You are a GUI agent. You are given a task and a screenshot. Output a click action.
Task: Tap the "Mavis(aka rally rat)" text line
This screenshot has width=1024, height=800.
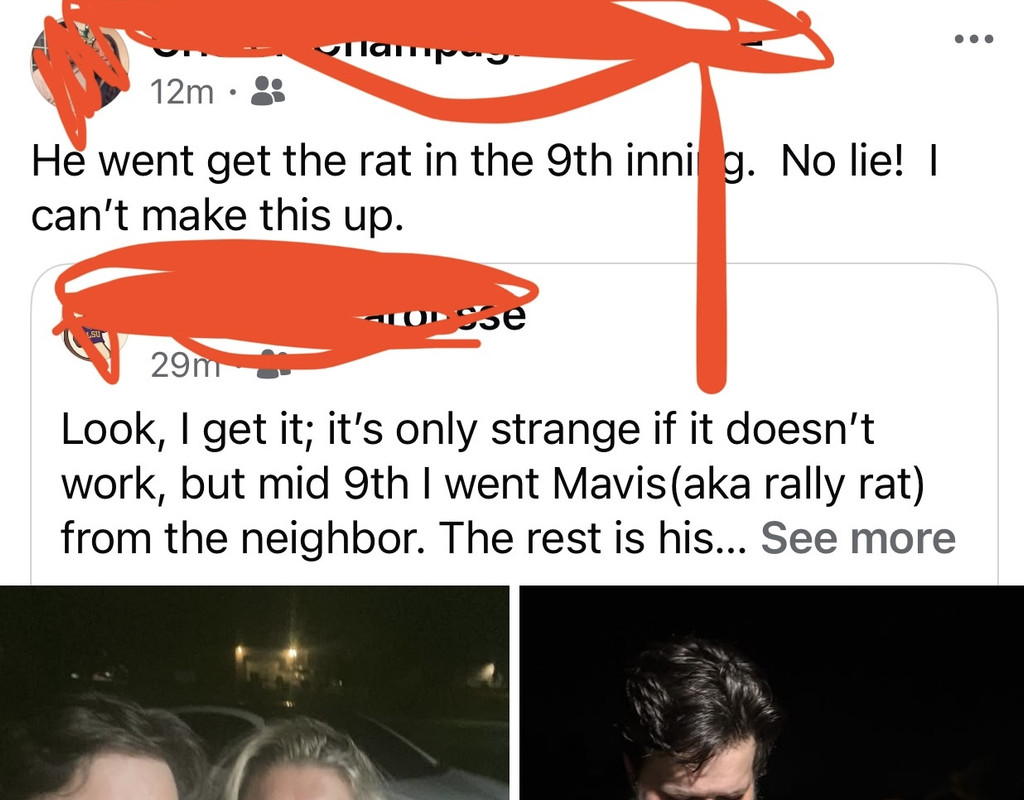point(493,485)
